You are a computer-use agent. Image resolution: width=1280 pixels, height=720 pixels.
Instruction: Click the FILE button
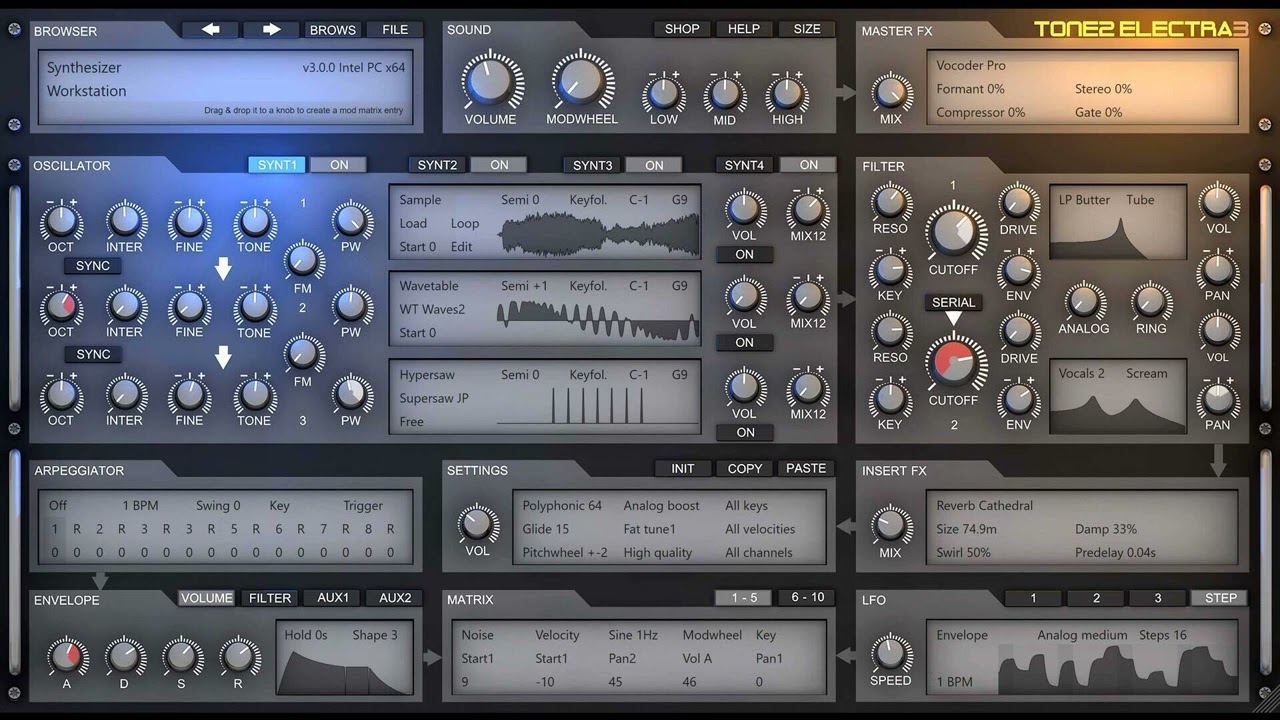pos(395,30)
